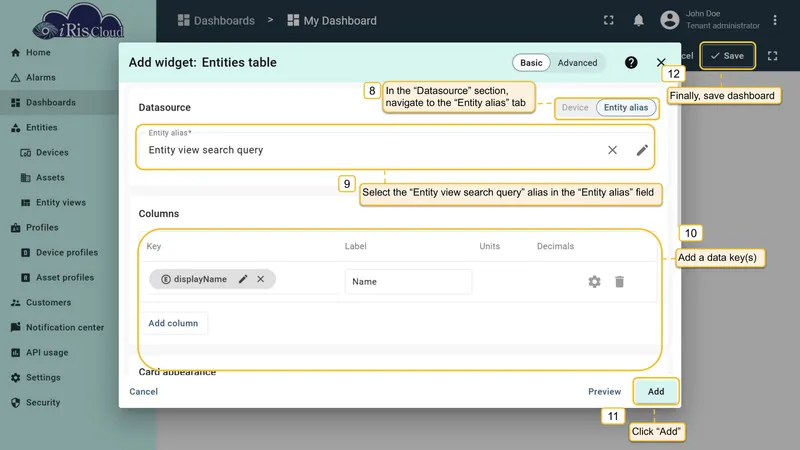Click the My Dashboard breadcrumb
This screenshot has width=800, height=450.
[332, 20]
